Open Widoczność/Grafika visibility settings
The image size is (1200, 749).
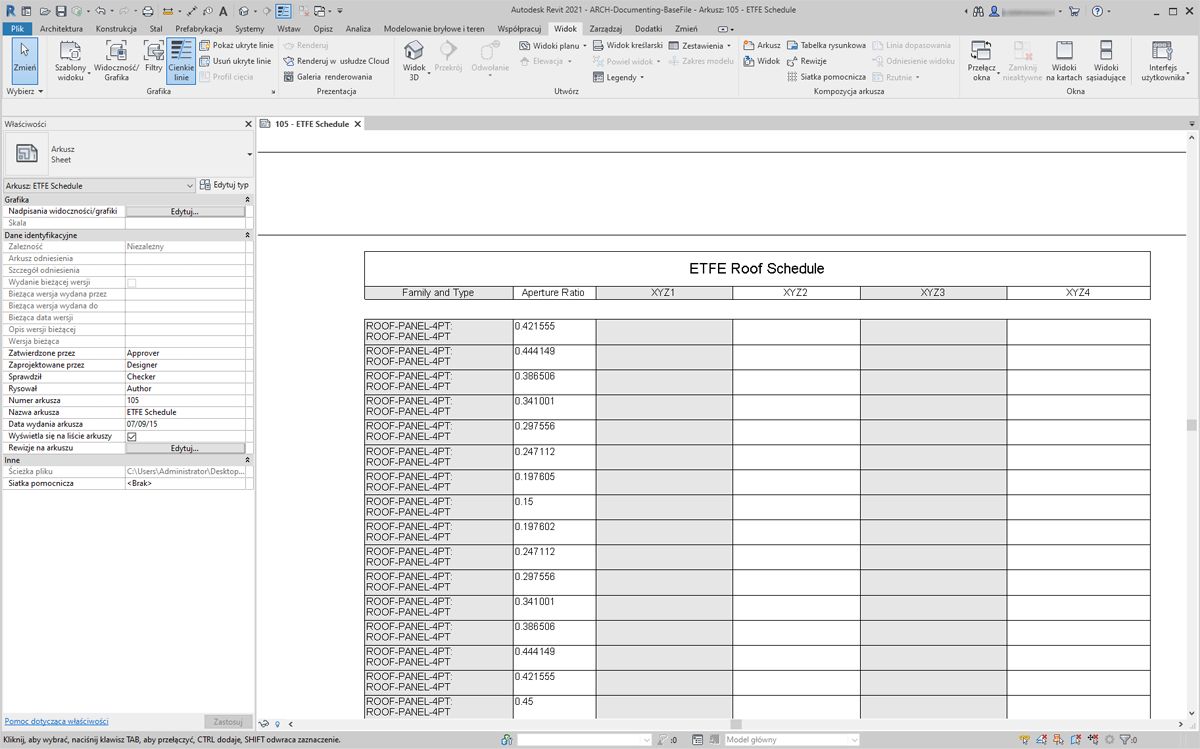point(116,62)
